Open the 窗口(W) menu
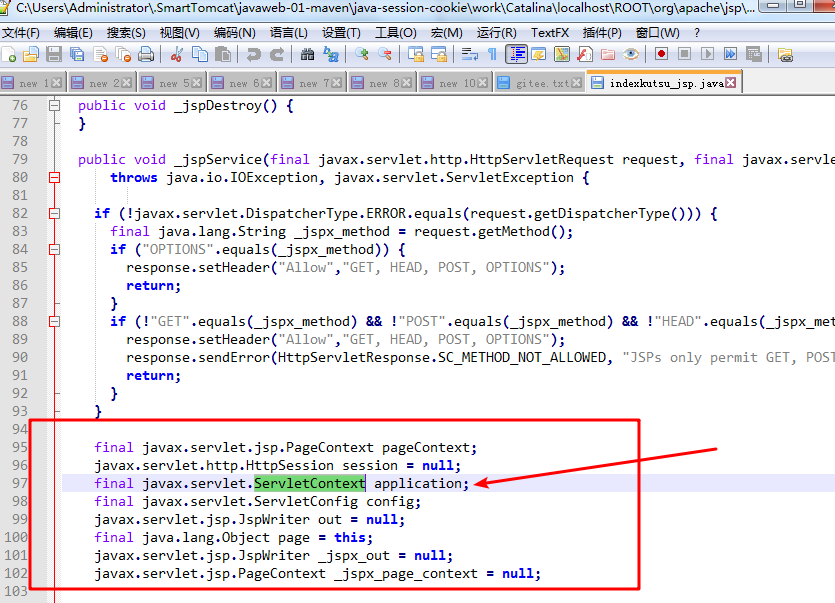 (x=657, y=33)
